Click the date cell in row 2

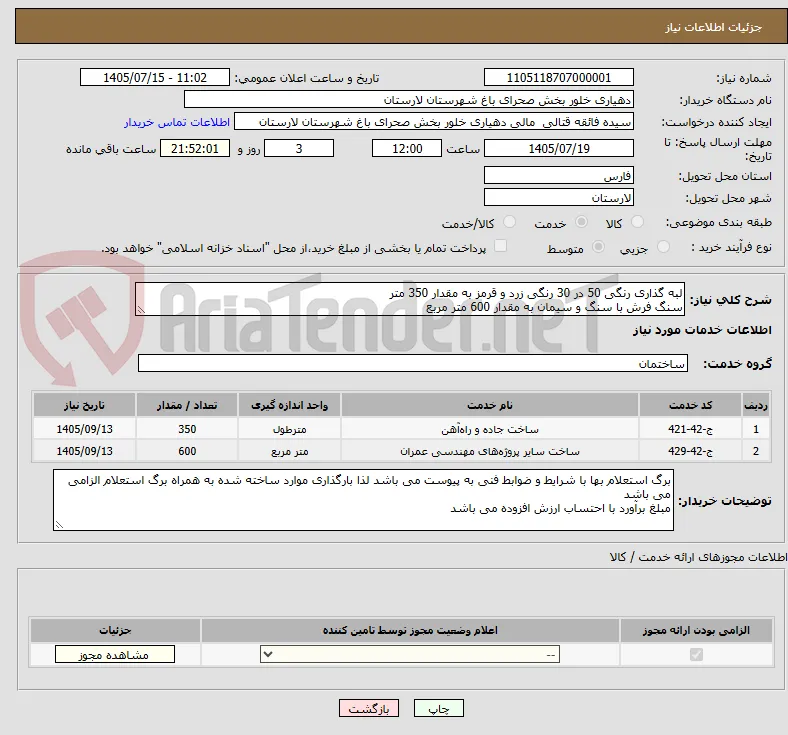[84, 451]
